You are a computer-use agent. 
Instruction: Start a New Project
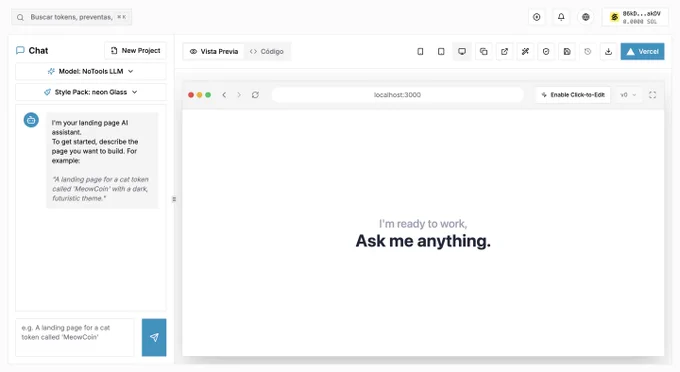135,51
